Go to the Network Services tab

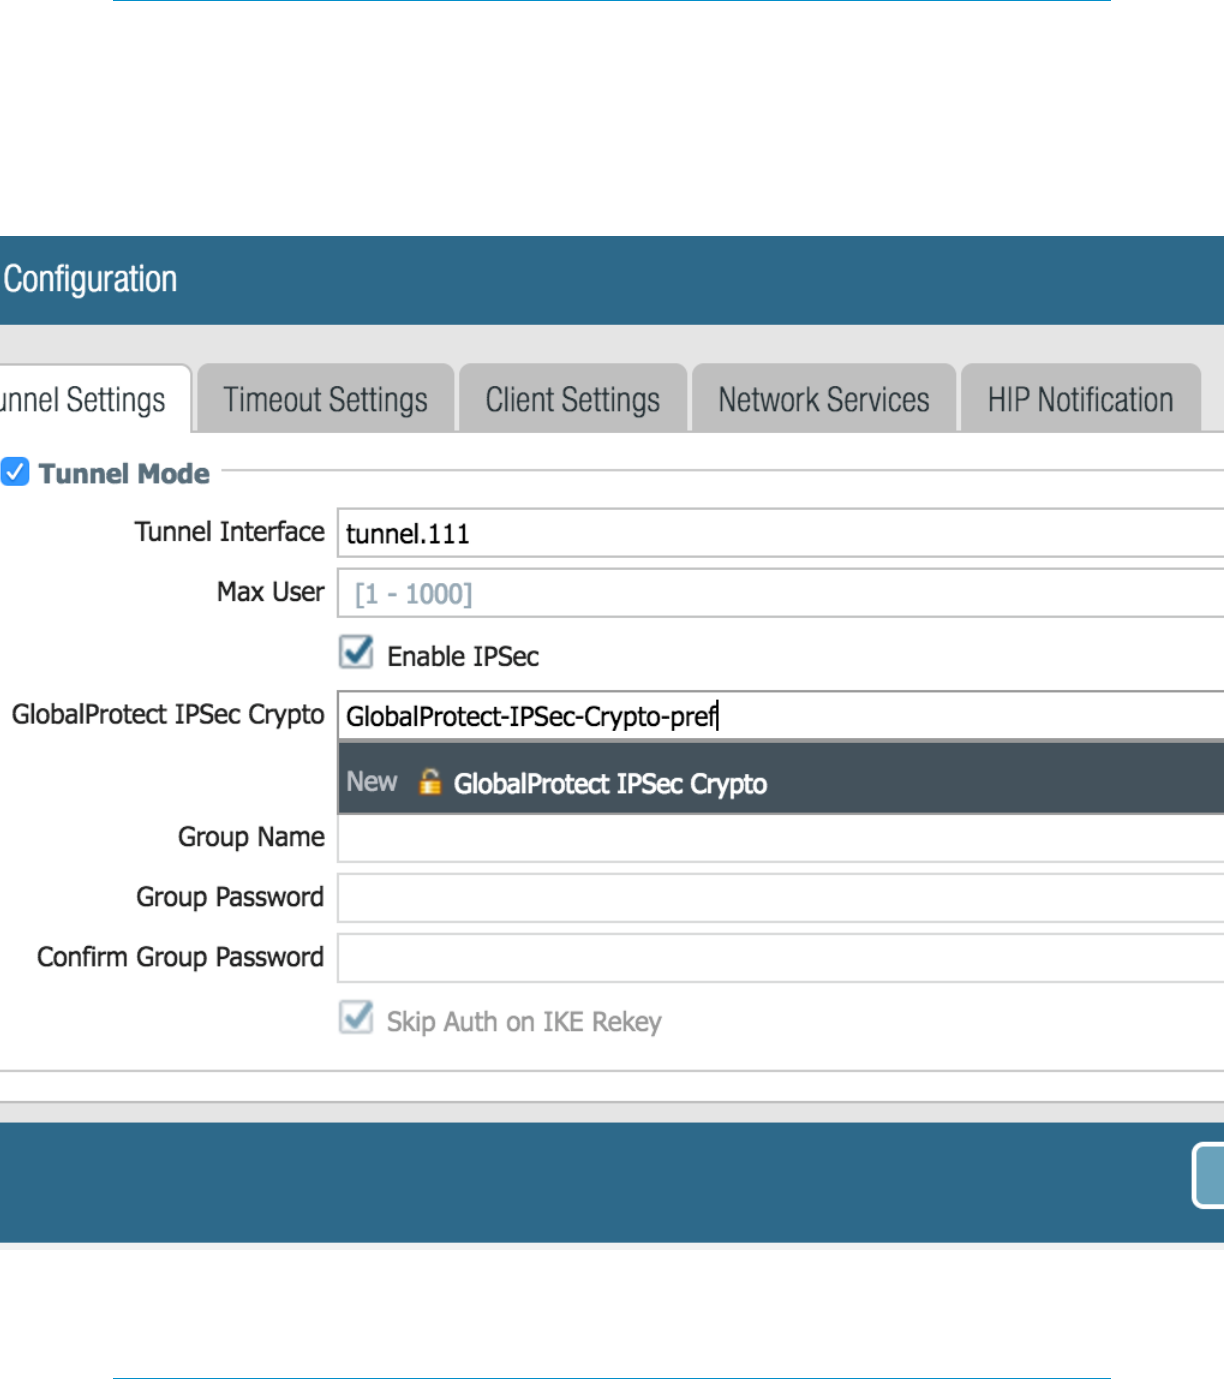pyautogui.click(x=824, y=399)
